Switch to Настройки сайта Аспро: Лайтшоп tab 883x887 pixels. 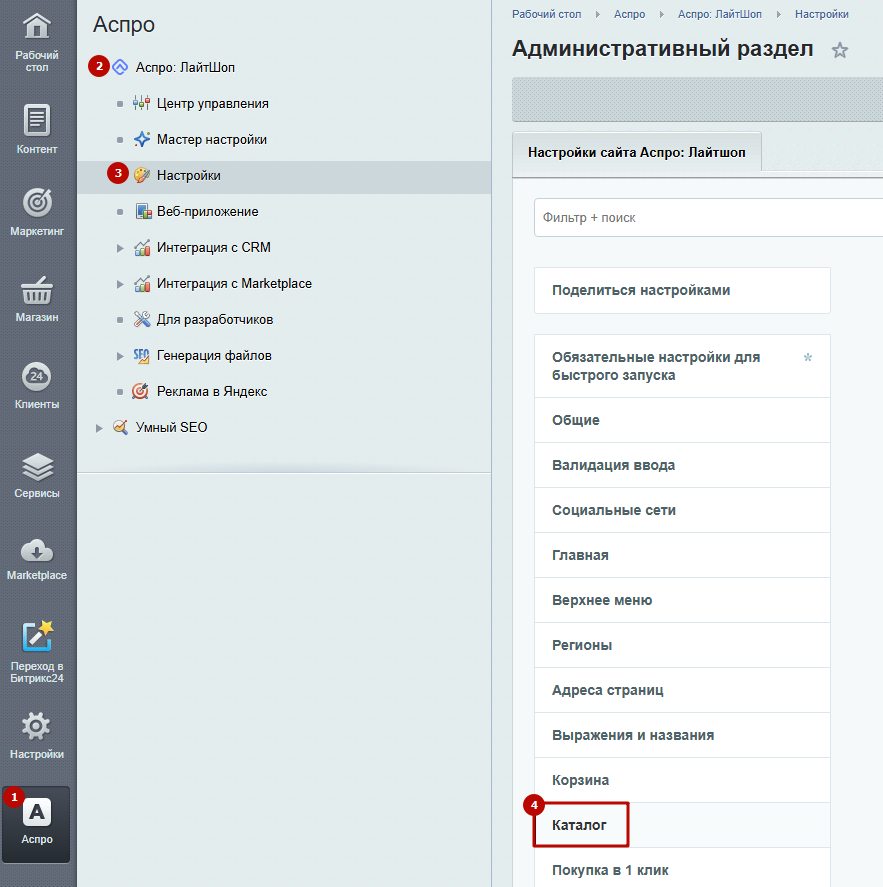click(636, 152)
